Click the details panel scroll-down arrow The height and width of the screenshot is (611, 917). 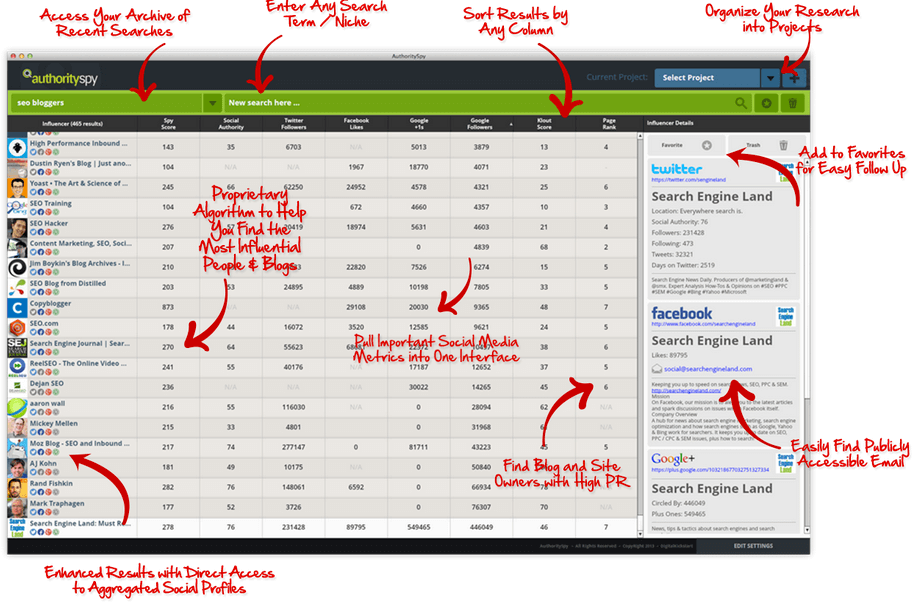click(807, 530)
